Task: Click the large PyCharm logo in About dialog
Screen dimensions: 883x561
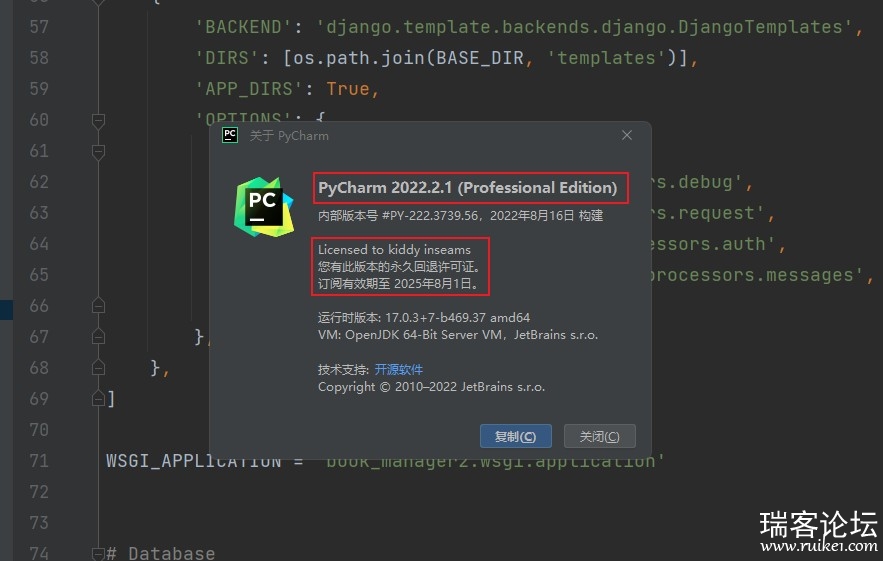Action: pos(264,207)
